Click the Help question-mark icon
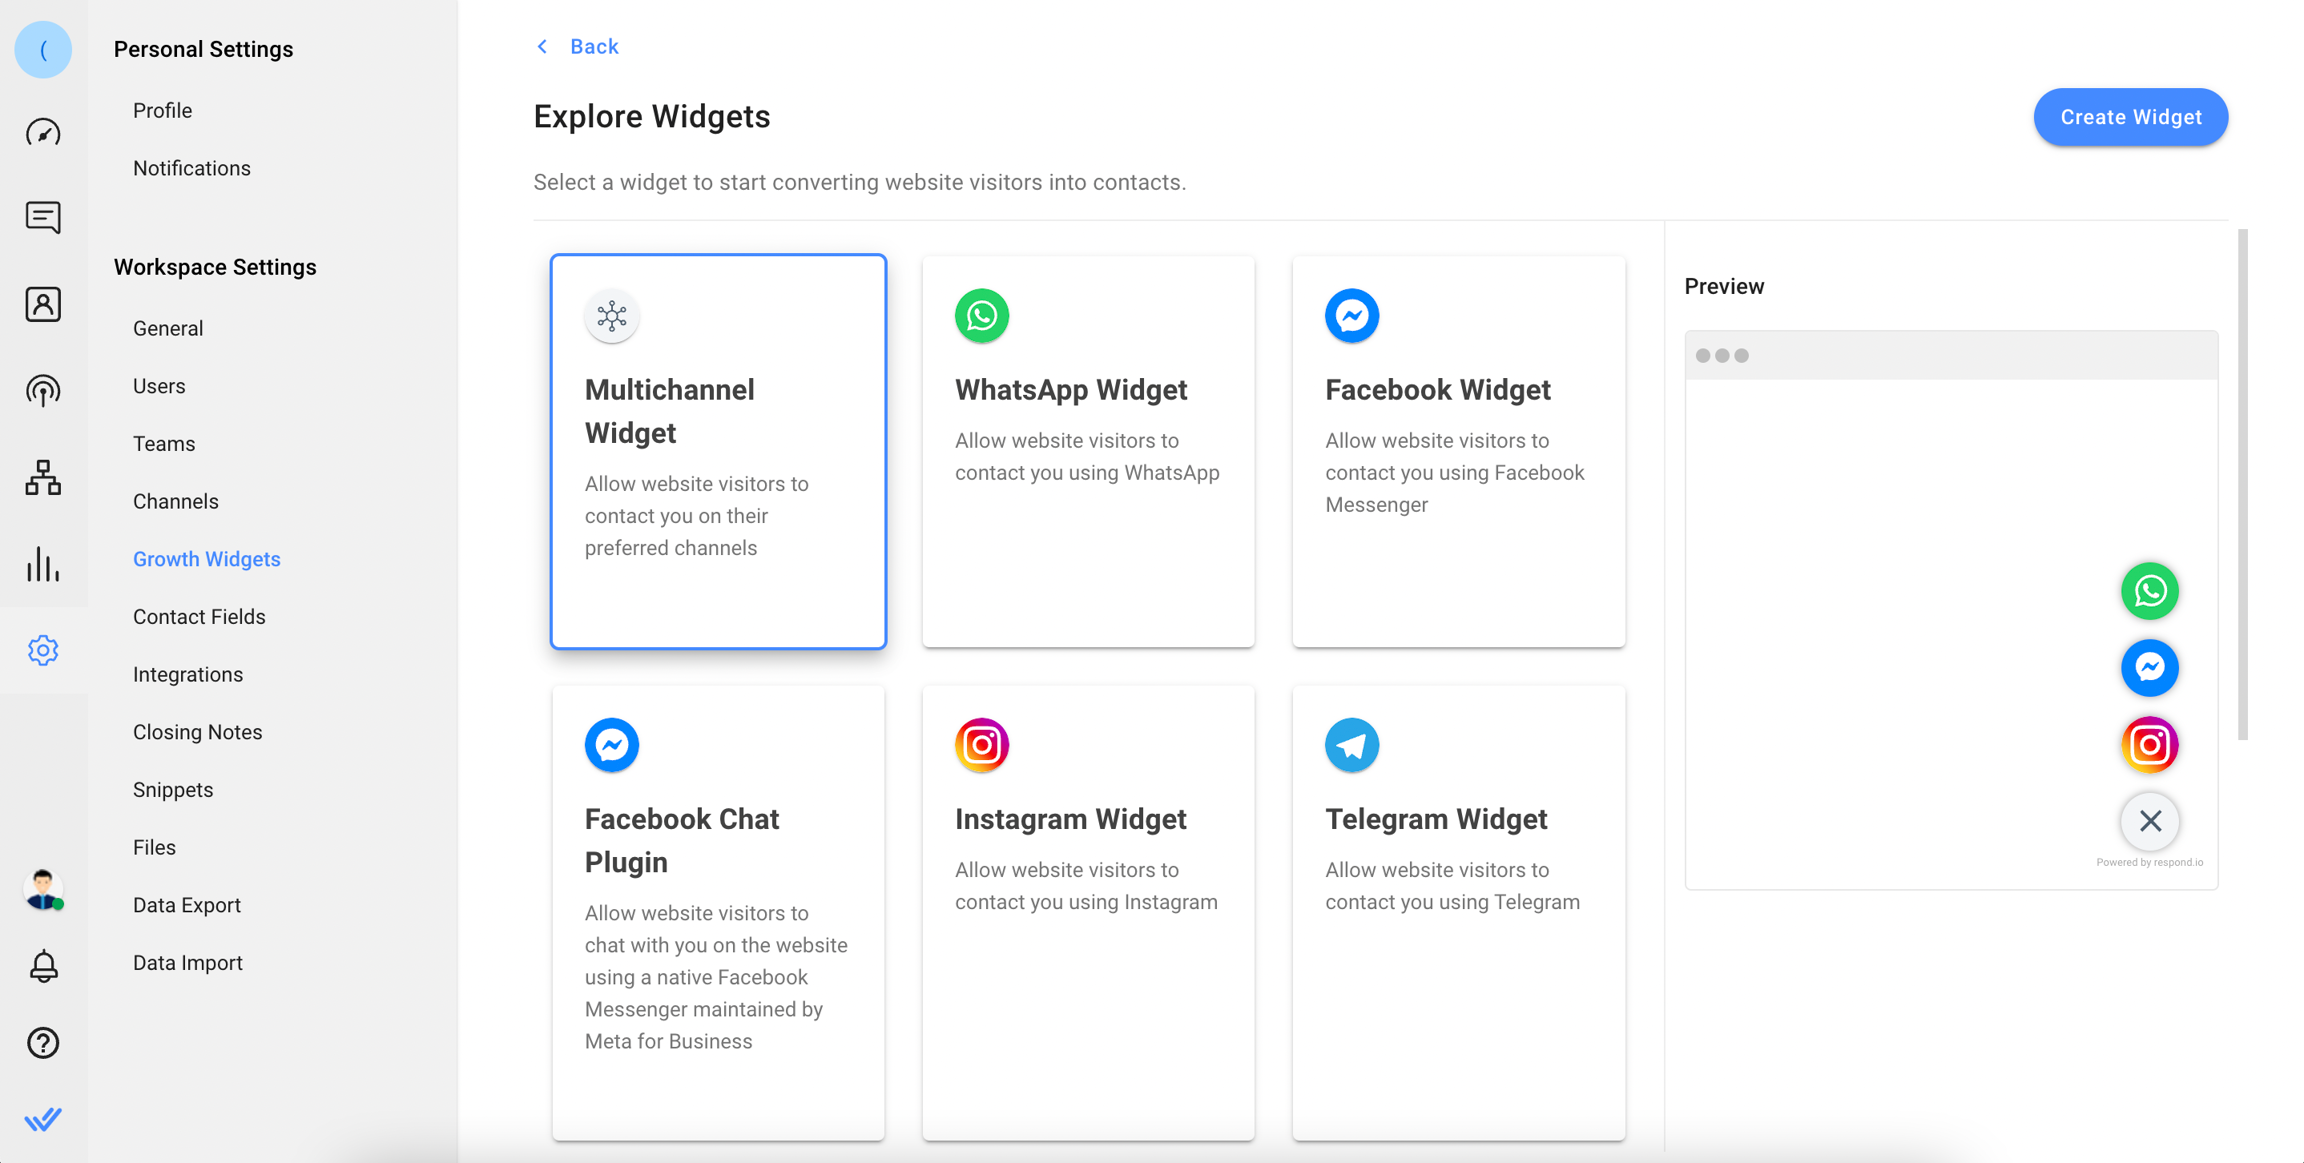2304x1163 pixels. pyautogui.click(x=43, y=1043)
